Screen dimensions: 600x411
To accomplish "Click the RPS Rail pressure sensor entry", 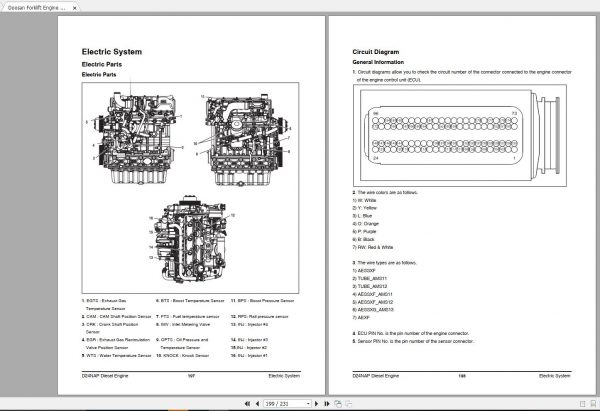I will tap(259, 317).
